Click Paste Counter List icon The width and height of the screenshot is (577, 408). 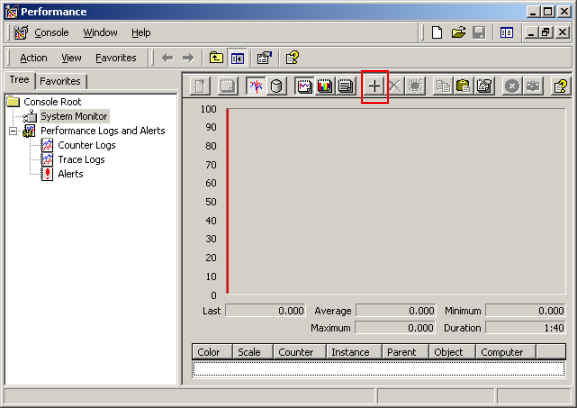(x=463, y=86)
